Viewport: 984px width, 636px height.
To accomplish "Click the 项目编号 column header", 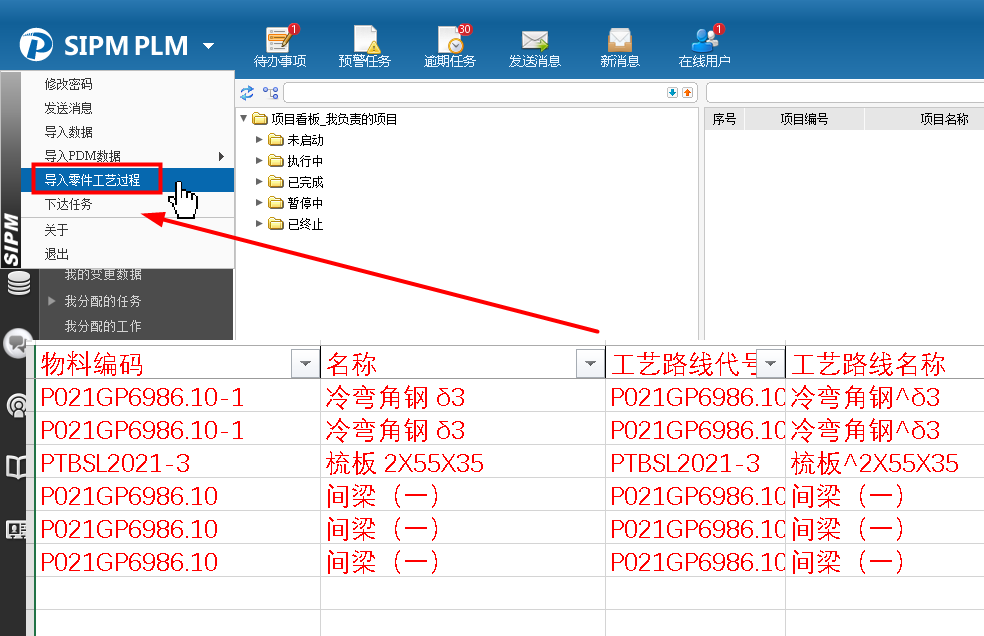I will [804, 119].
